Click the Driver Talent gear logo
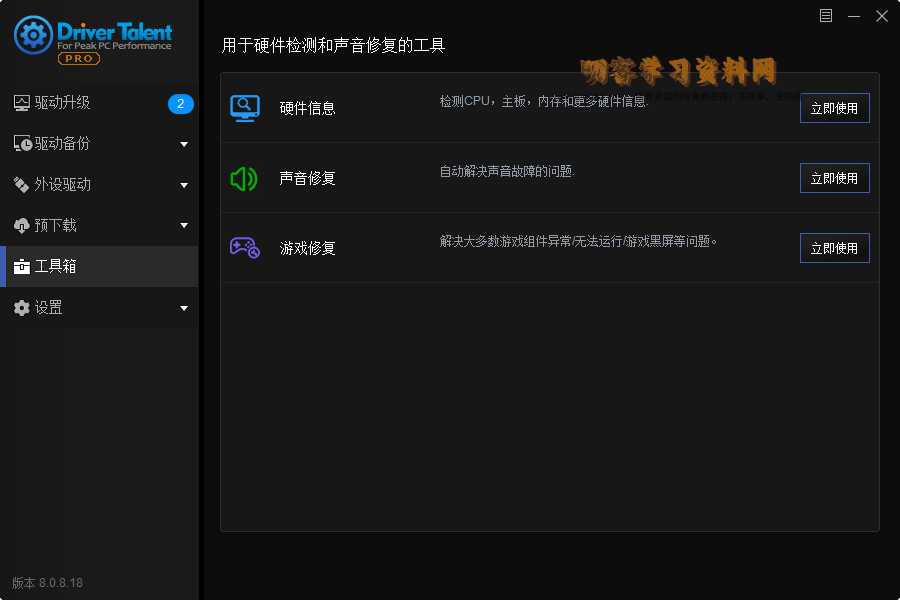The image size is (900, 600). (x=33, y=36)
